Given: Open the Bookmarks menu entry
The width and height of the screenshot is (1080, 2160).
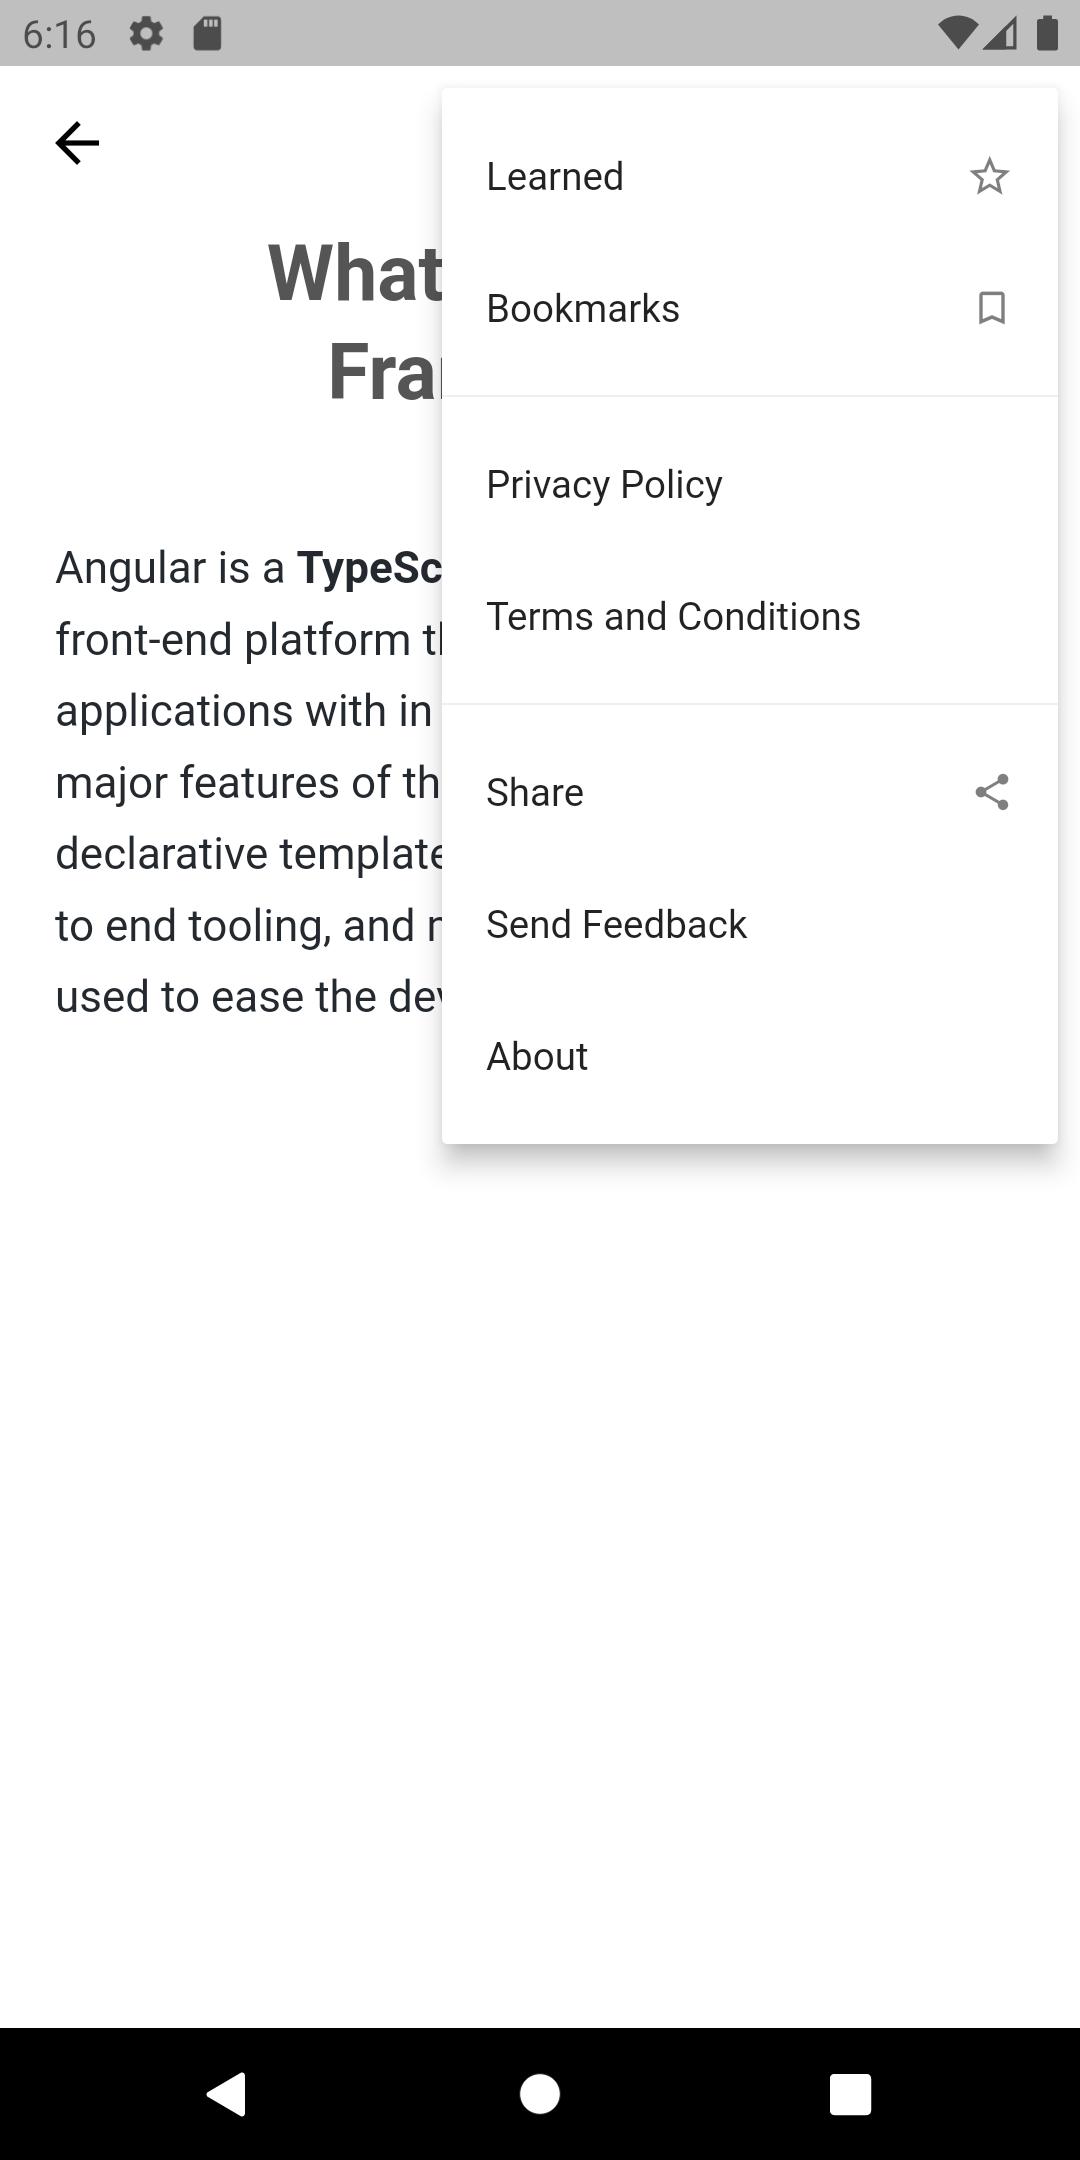Looking at the screenshot, I should point(750,308).
